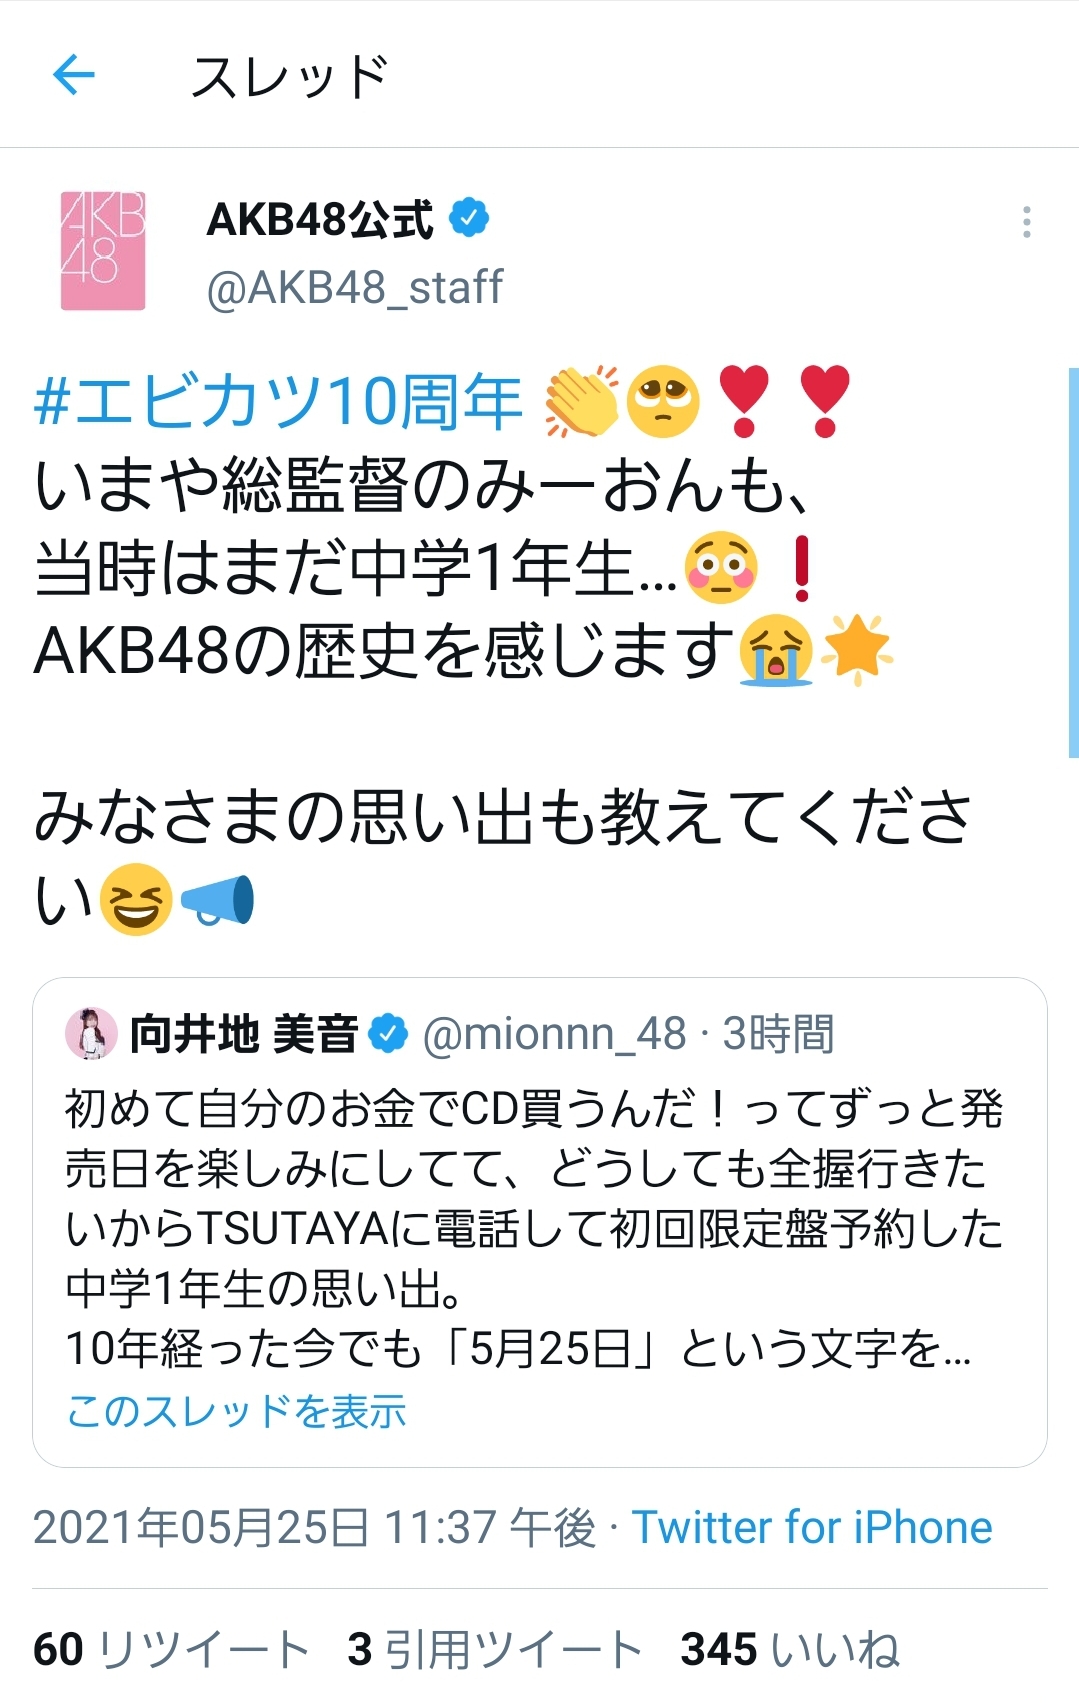Open the three-dot tweet options menu
This screenshot has width=1079, height=1703.
point(1026,222)
